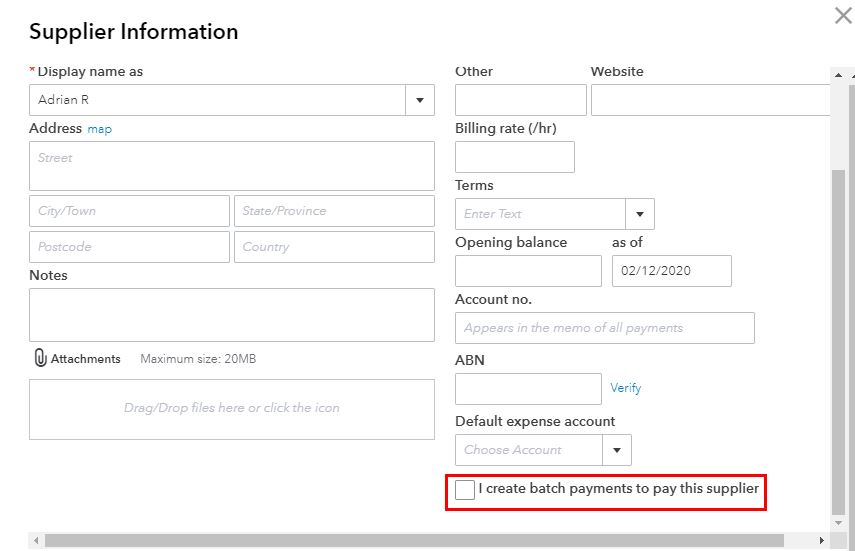Screen dimensions: 855x551
Task: Click the vertical scrollbar up arrow
Action: 838,75
